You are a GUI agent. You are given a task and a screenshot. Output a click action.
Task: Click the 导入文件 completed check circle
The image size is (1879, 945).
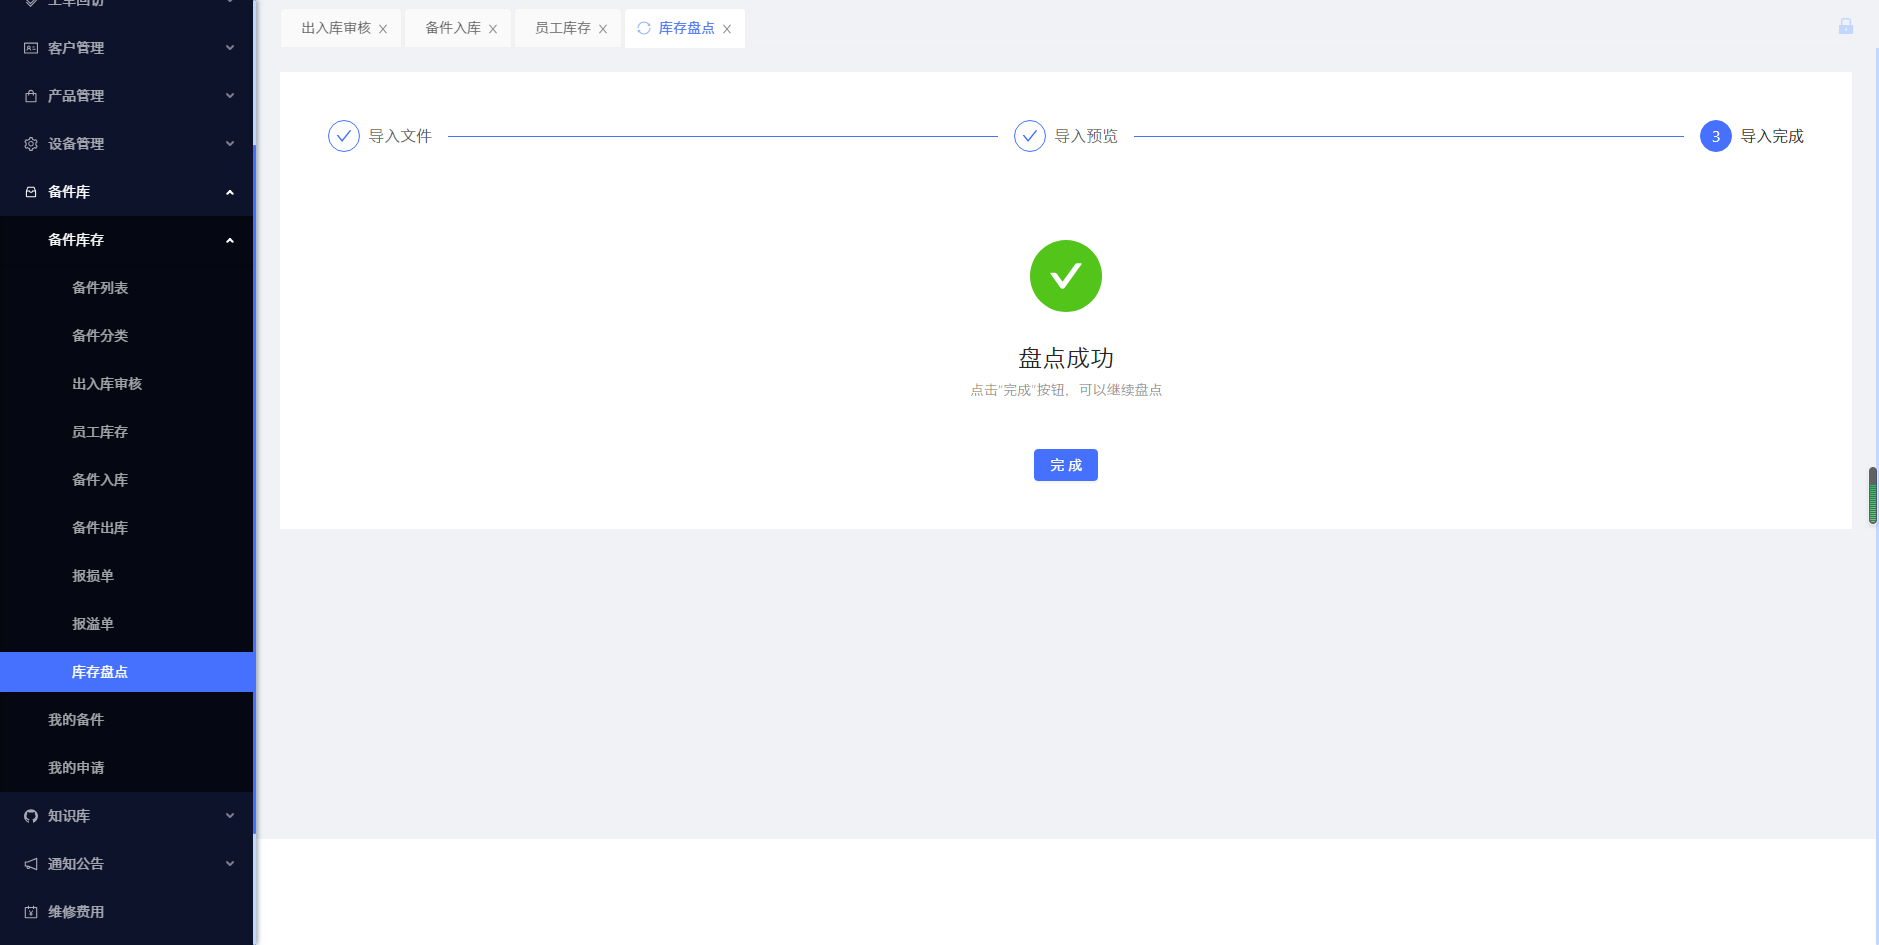coord(343,135)
